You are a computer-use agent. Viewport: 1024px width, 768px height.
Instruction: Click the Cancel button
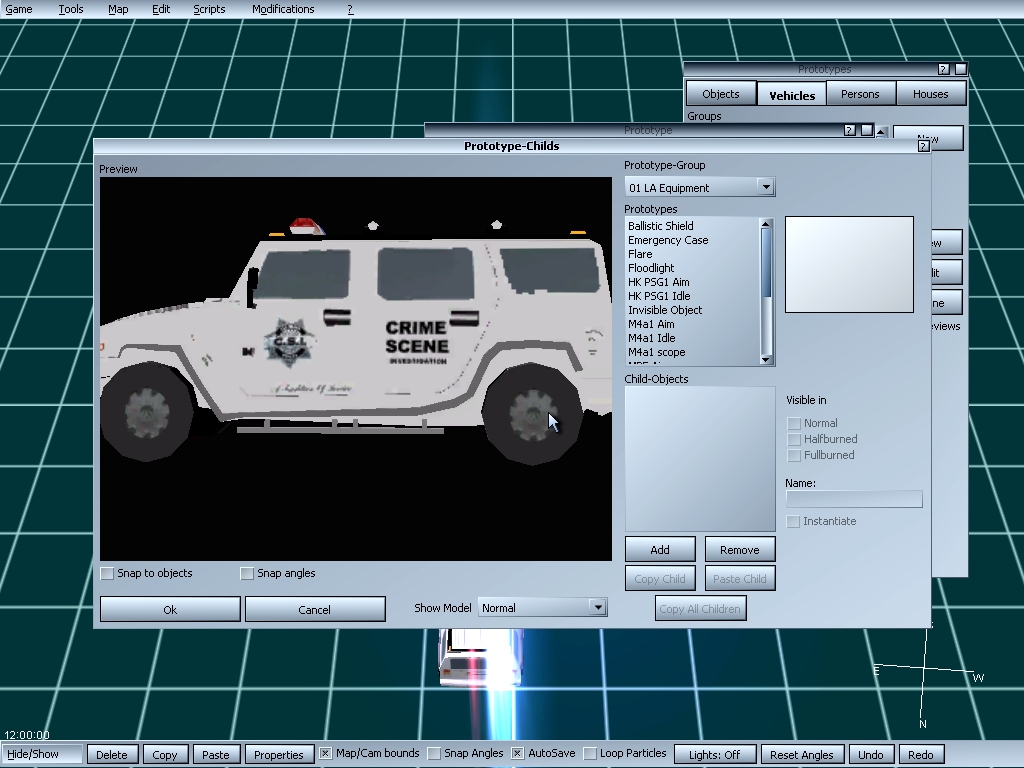pos(315,609)
